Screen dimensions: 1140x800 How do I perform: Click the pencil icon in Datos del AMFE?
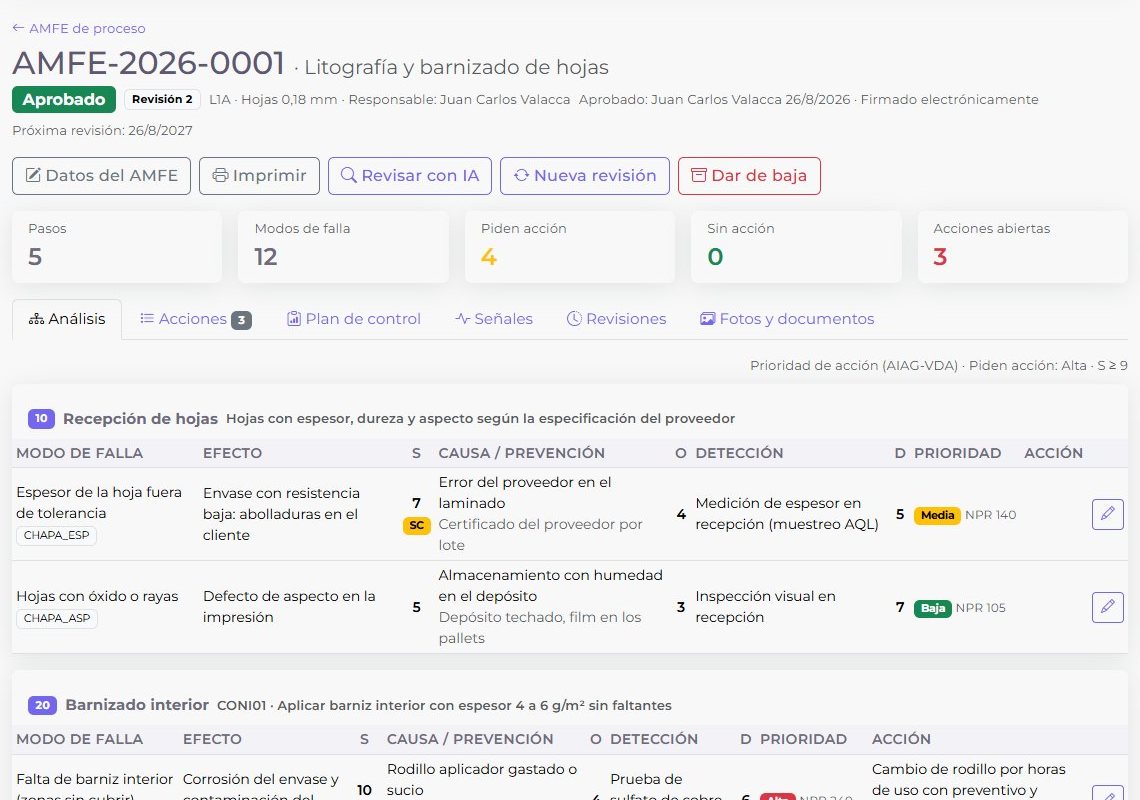click(33, 175)
